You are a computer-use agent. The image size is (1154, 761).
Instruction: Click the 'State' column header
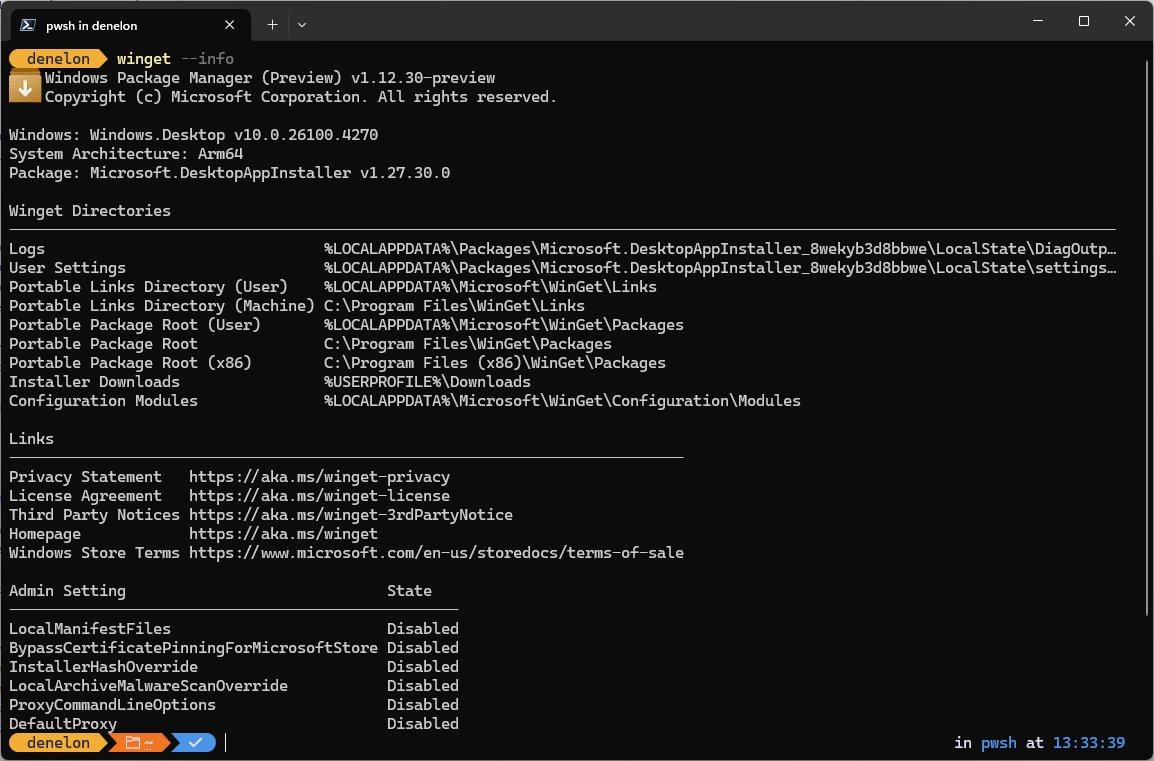(x=409, y=591)
